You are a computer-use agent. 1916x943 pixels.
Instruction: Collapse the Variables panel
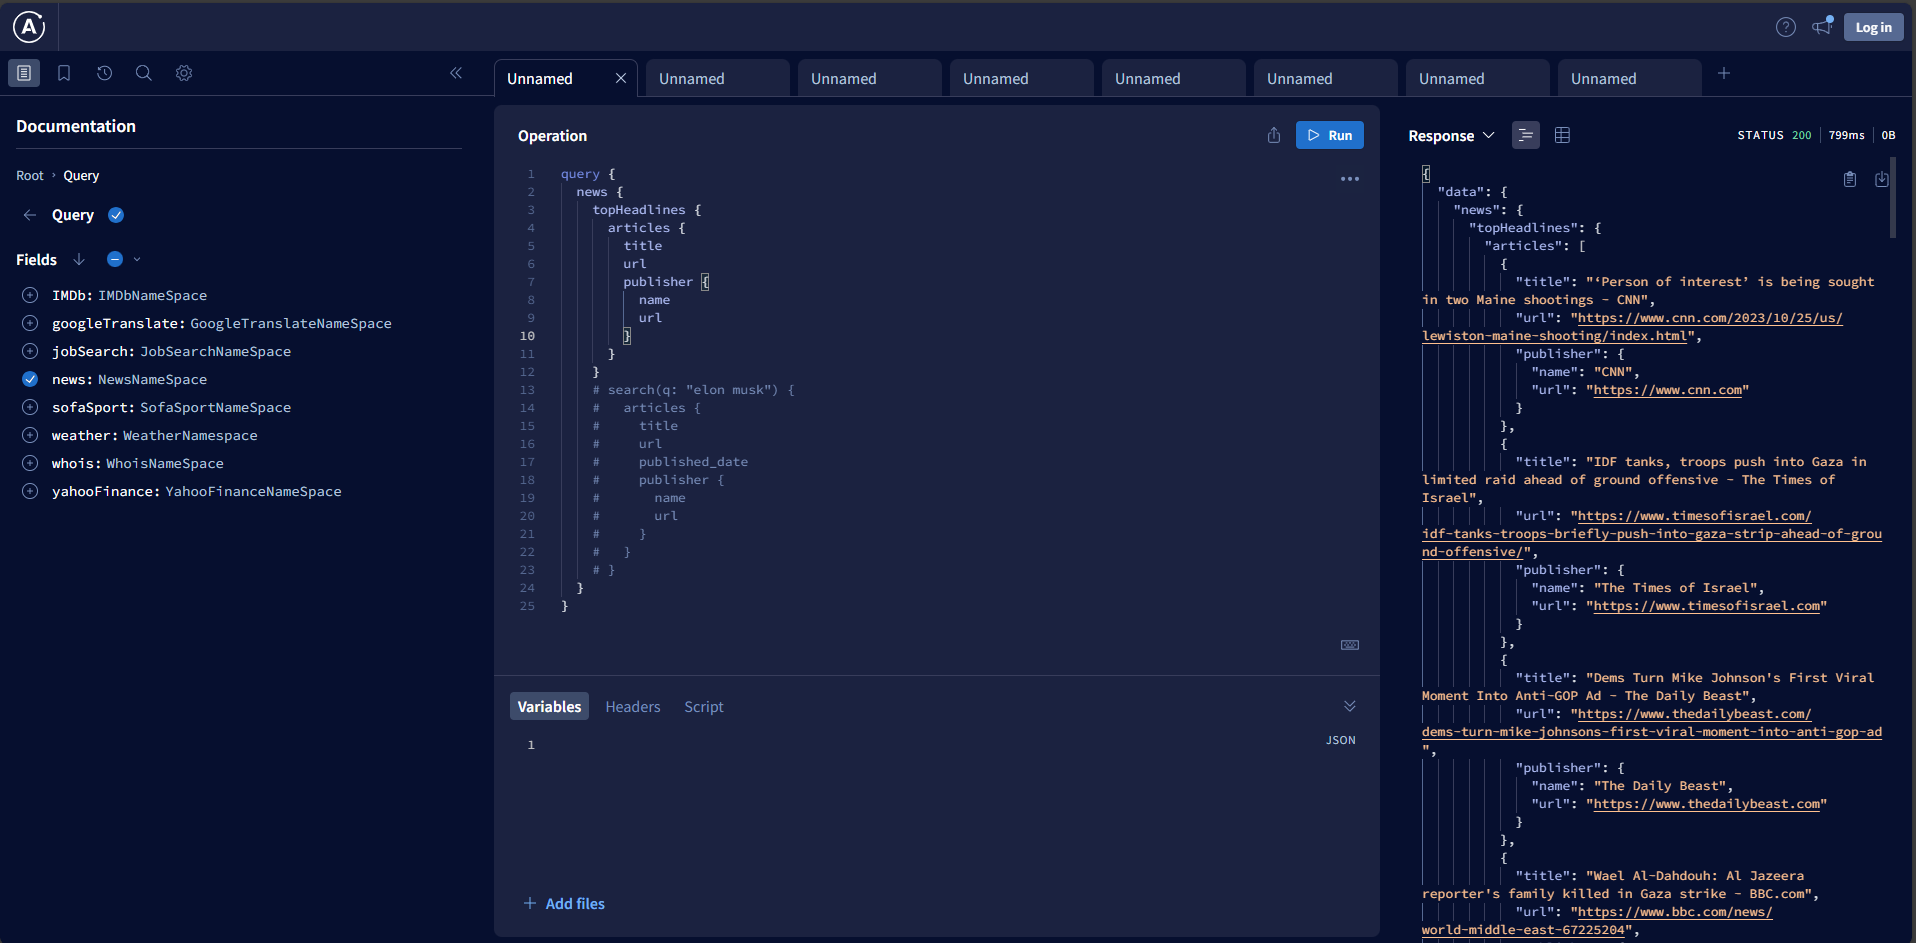[1350, 706]
